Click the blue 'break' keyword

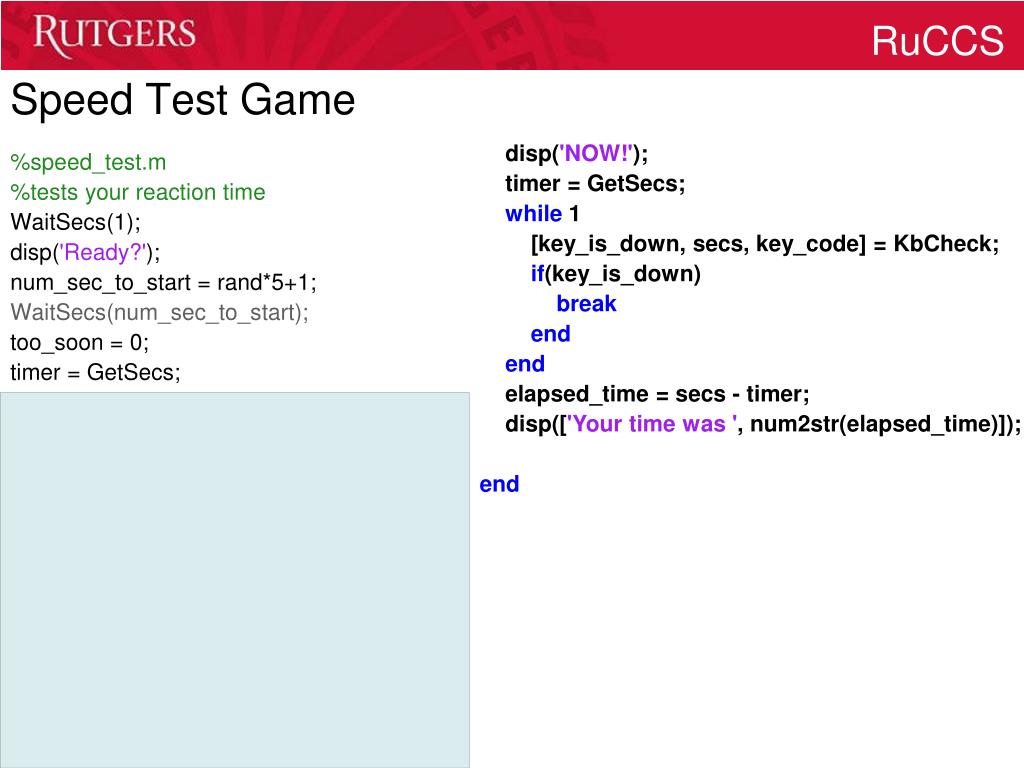point(586,304)
